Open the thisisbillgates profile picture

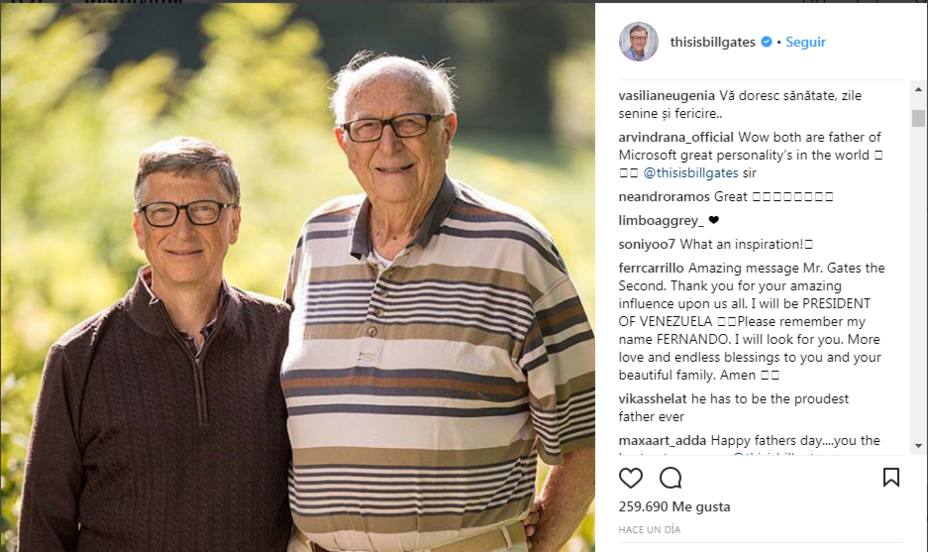click(x=639, y=41)
